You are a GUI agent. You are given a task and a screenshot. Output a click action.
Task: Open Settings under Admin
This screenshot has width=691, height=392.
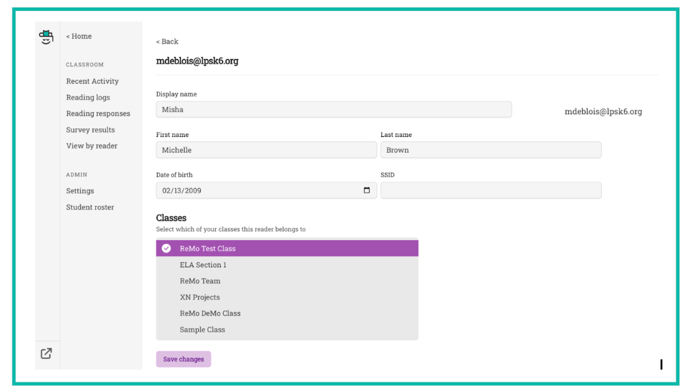pos(80,191)
